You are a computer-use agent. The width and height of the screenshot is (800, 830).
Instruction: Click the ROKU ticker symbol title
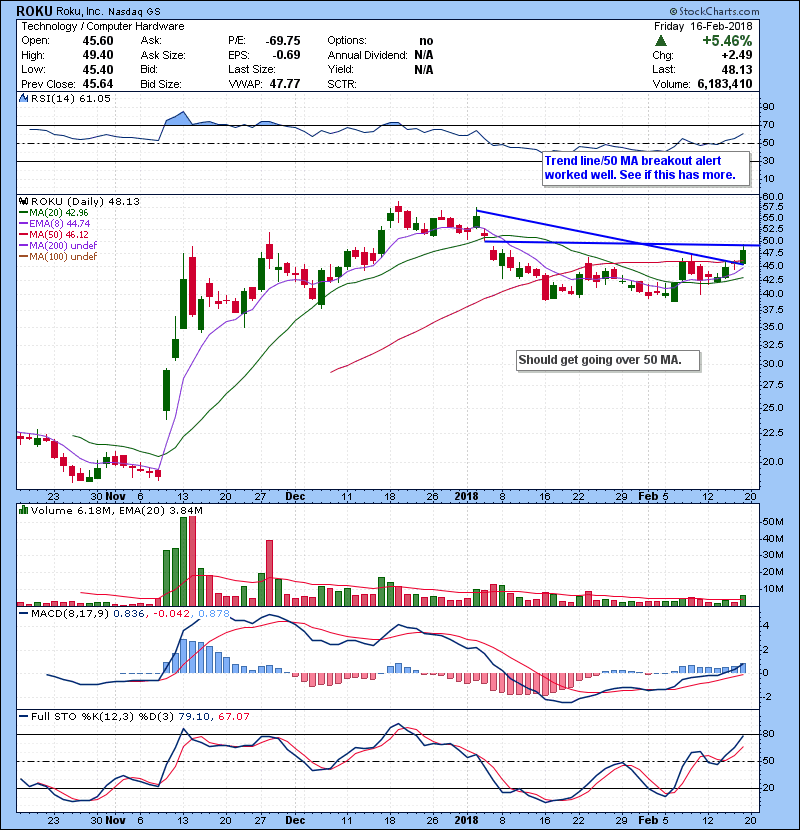(34, 11)
